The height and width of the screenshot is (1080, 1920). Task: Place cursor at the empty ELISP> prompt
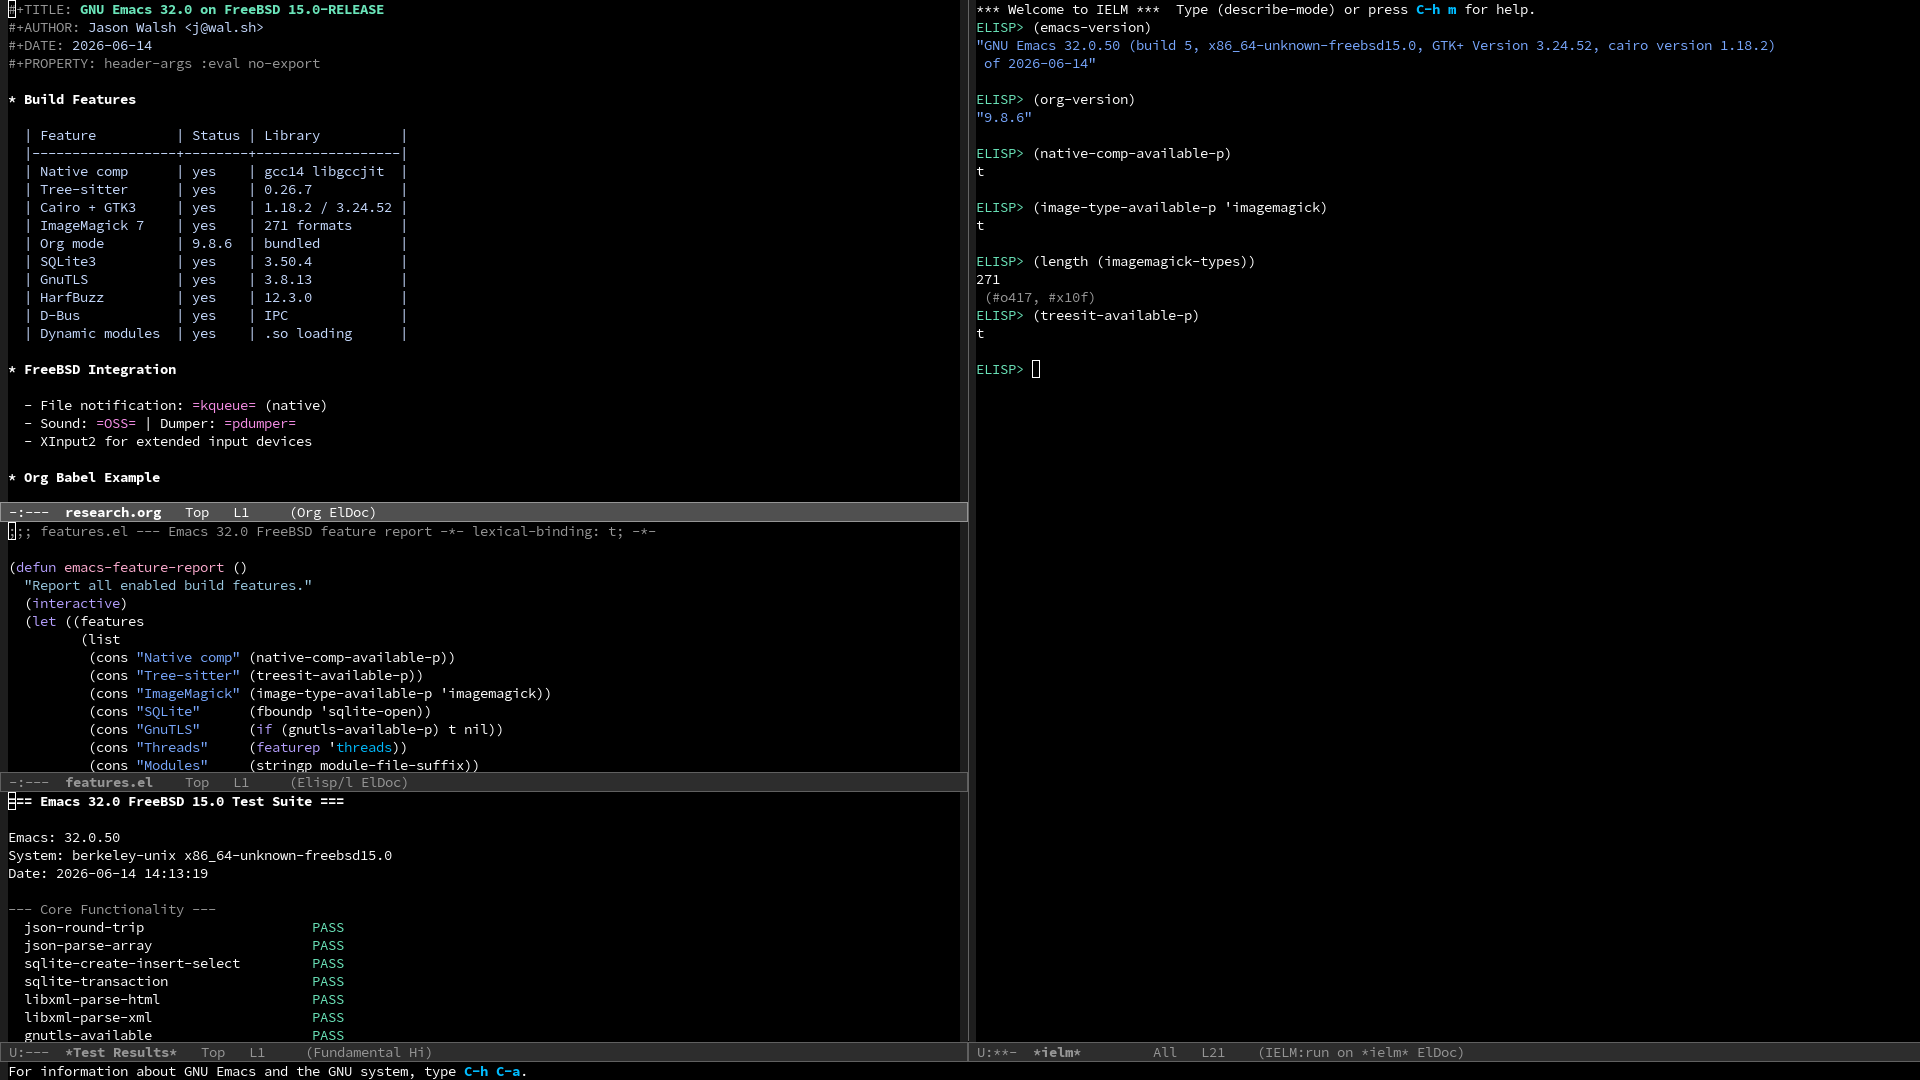(x=1036, y=369)
